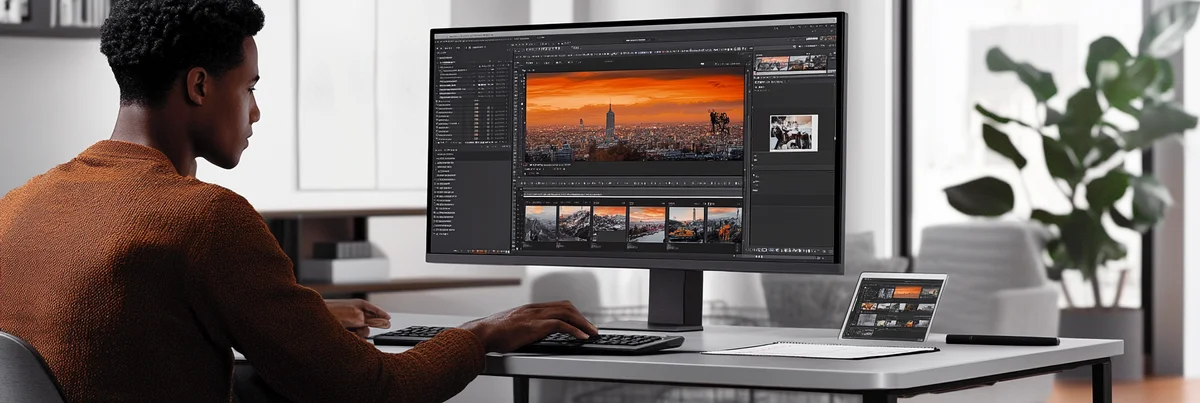Click the main orange sunset cityscape preview
The width and height of the screenshot is (1200, 403).
(635, 115)
